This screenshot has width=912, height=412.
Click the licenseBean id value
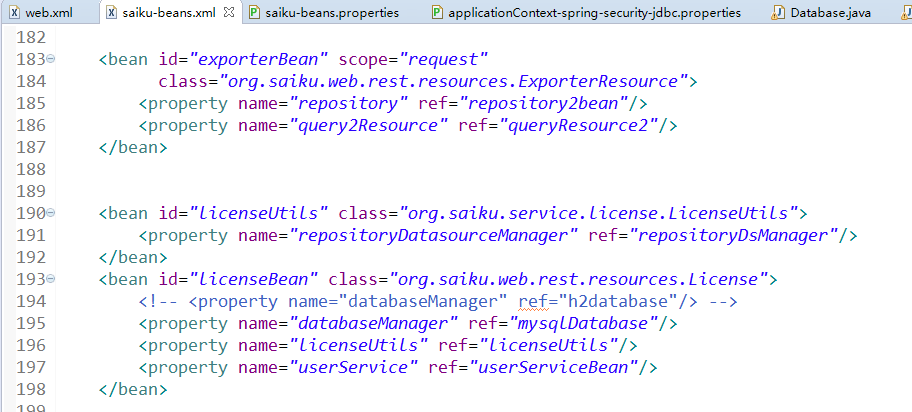tap(253, 280)
